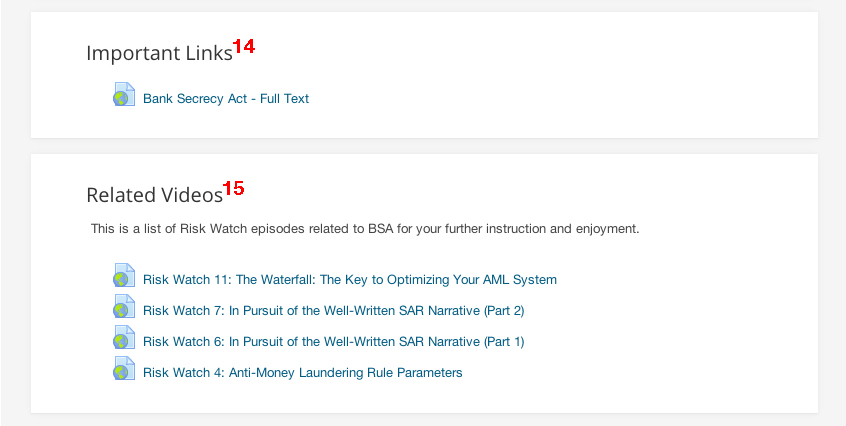
Task: Click the Related Videos heading
Action: [x=154, y=195]
